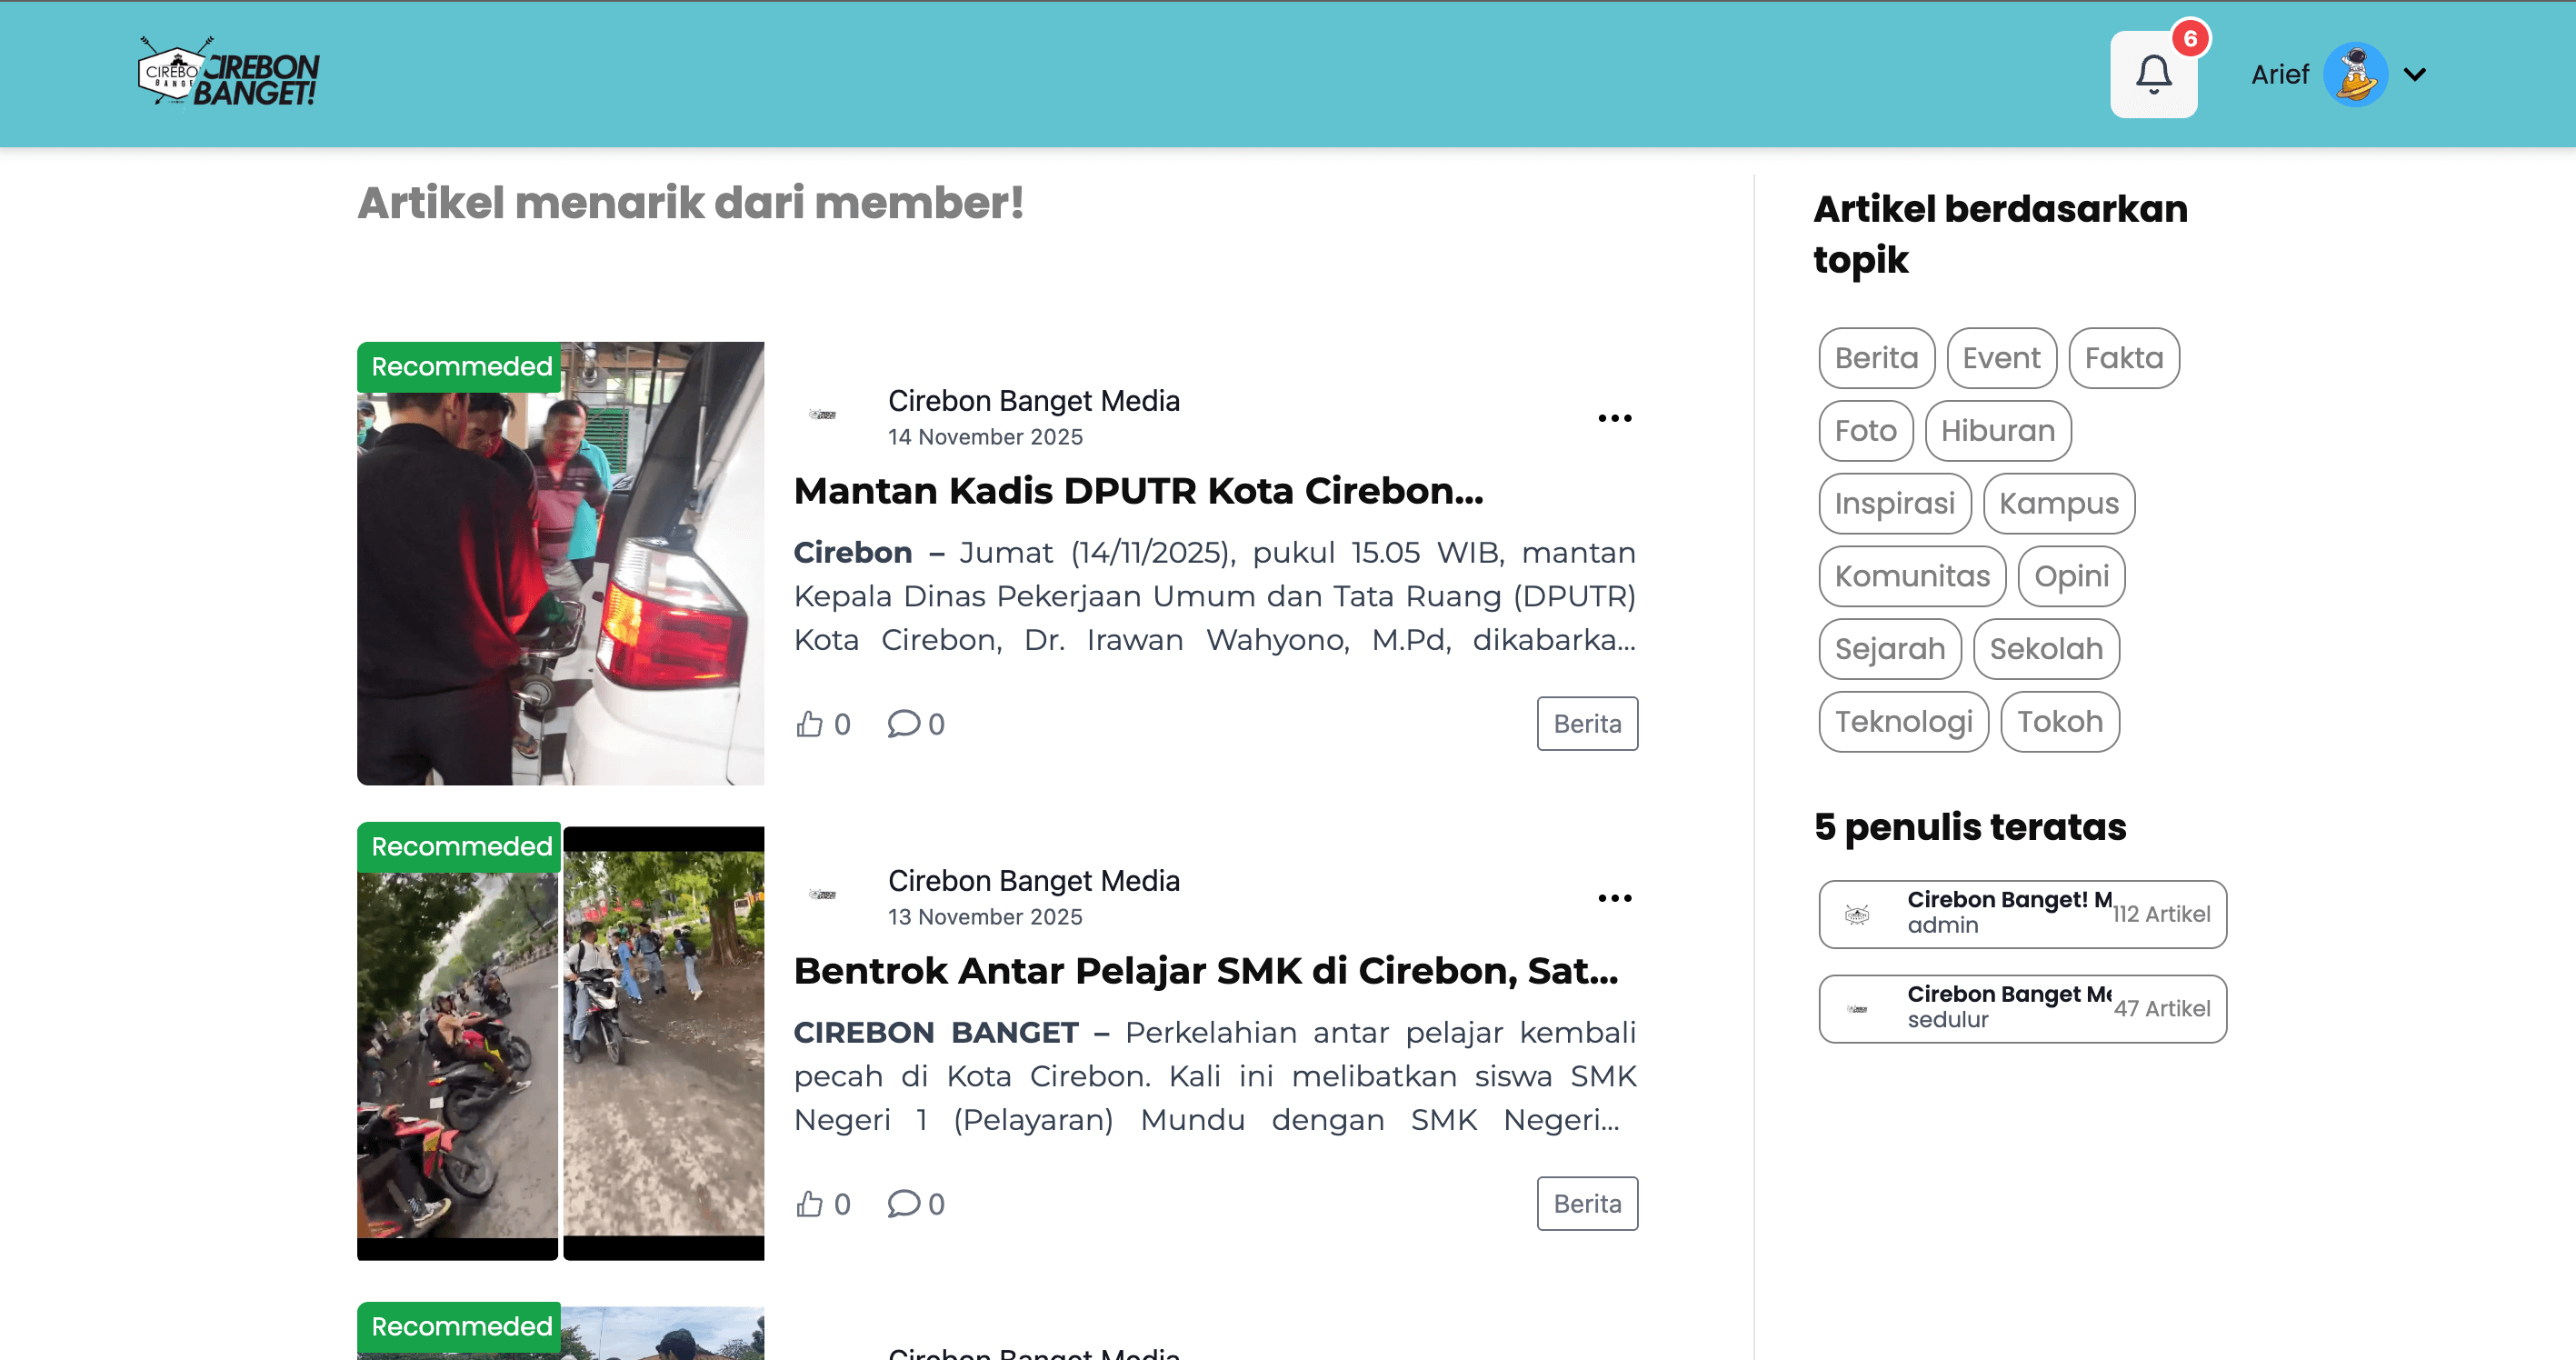Select the Teknologi topic tag

1903,721
